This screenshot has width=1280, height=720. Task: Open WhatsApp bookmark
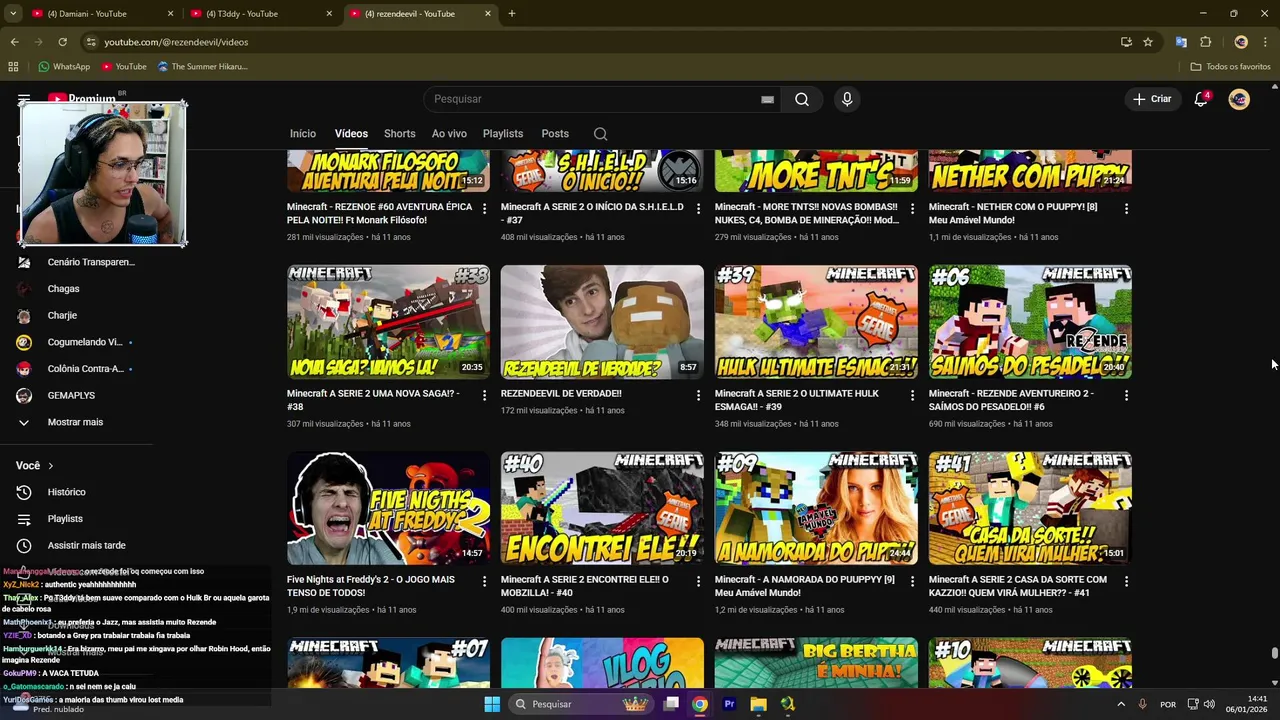click(64, 67)
